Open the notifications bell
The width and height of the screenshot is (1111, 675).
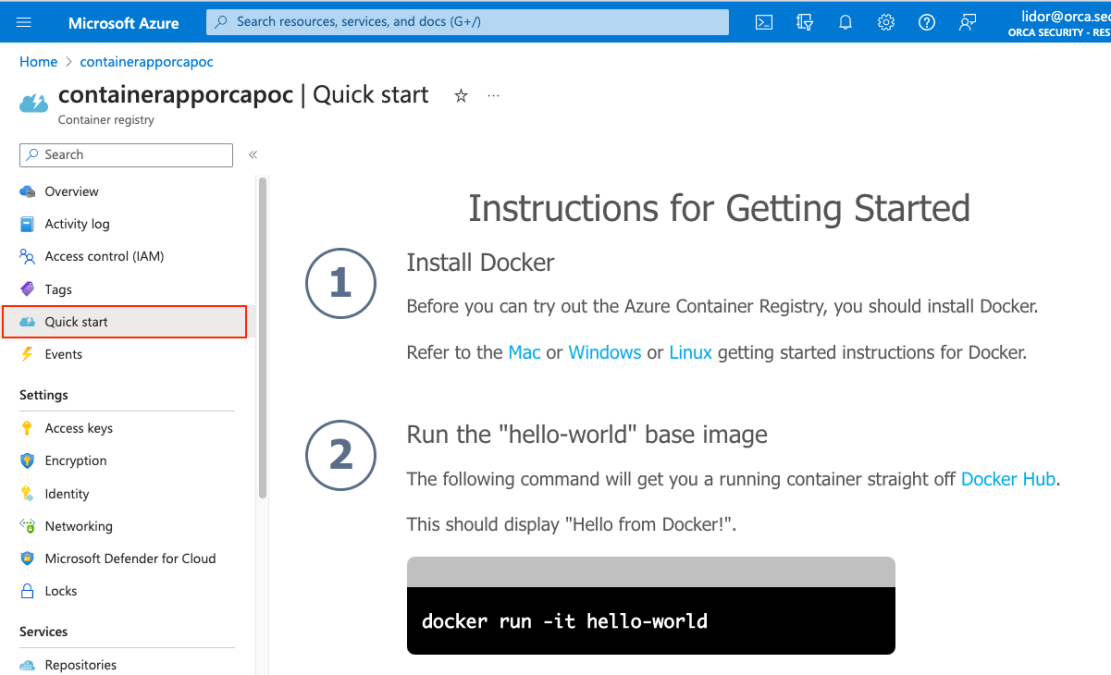(x=845, y=23)
